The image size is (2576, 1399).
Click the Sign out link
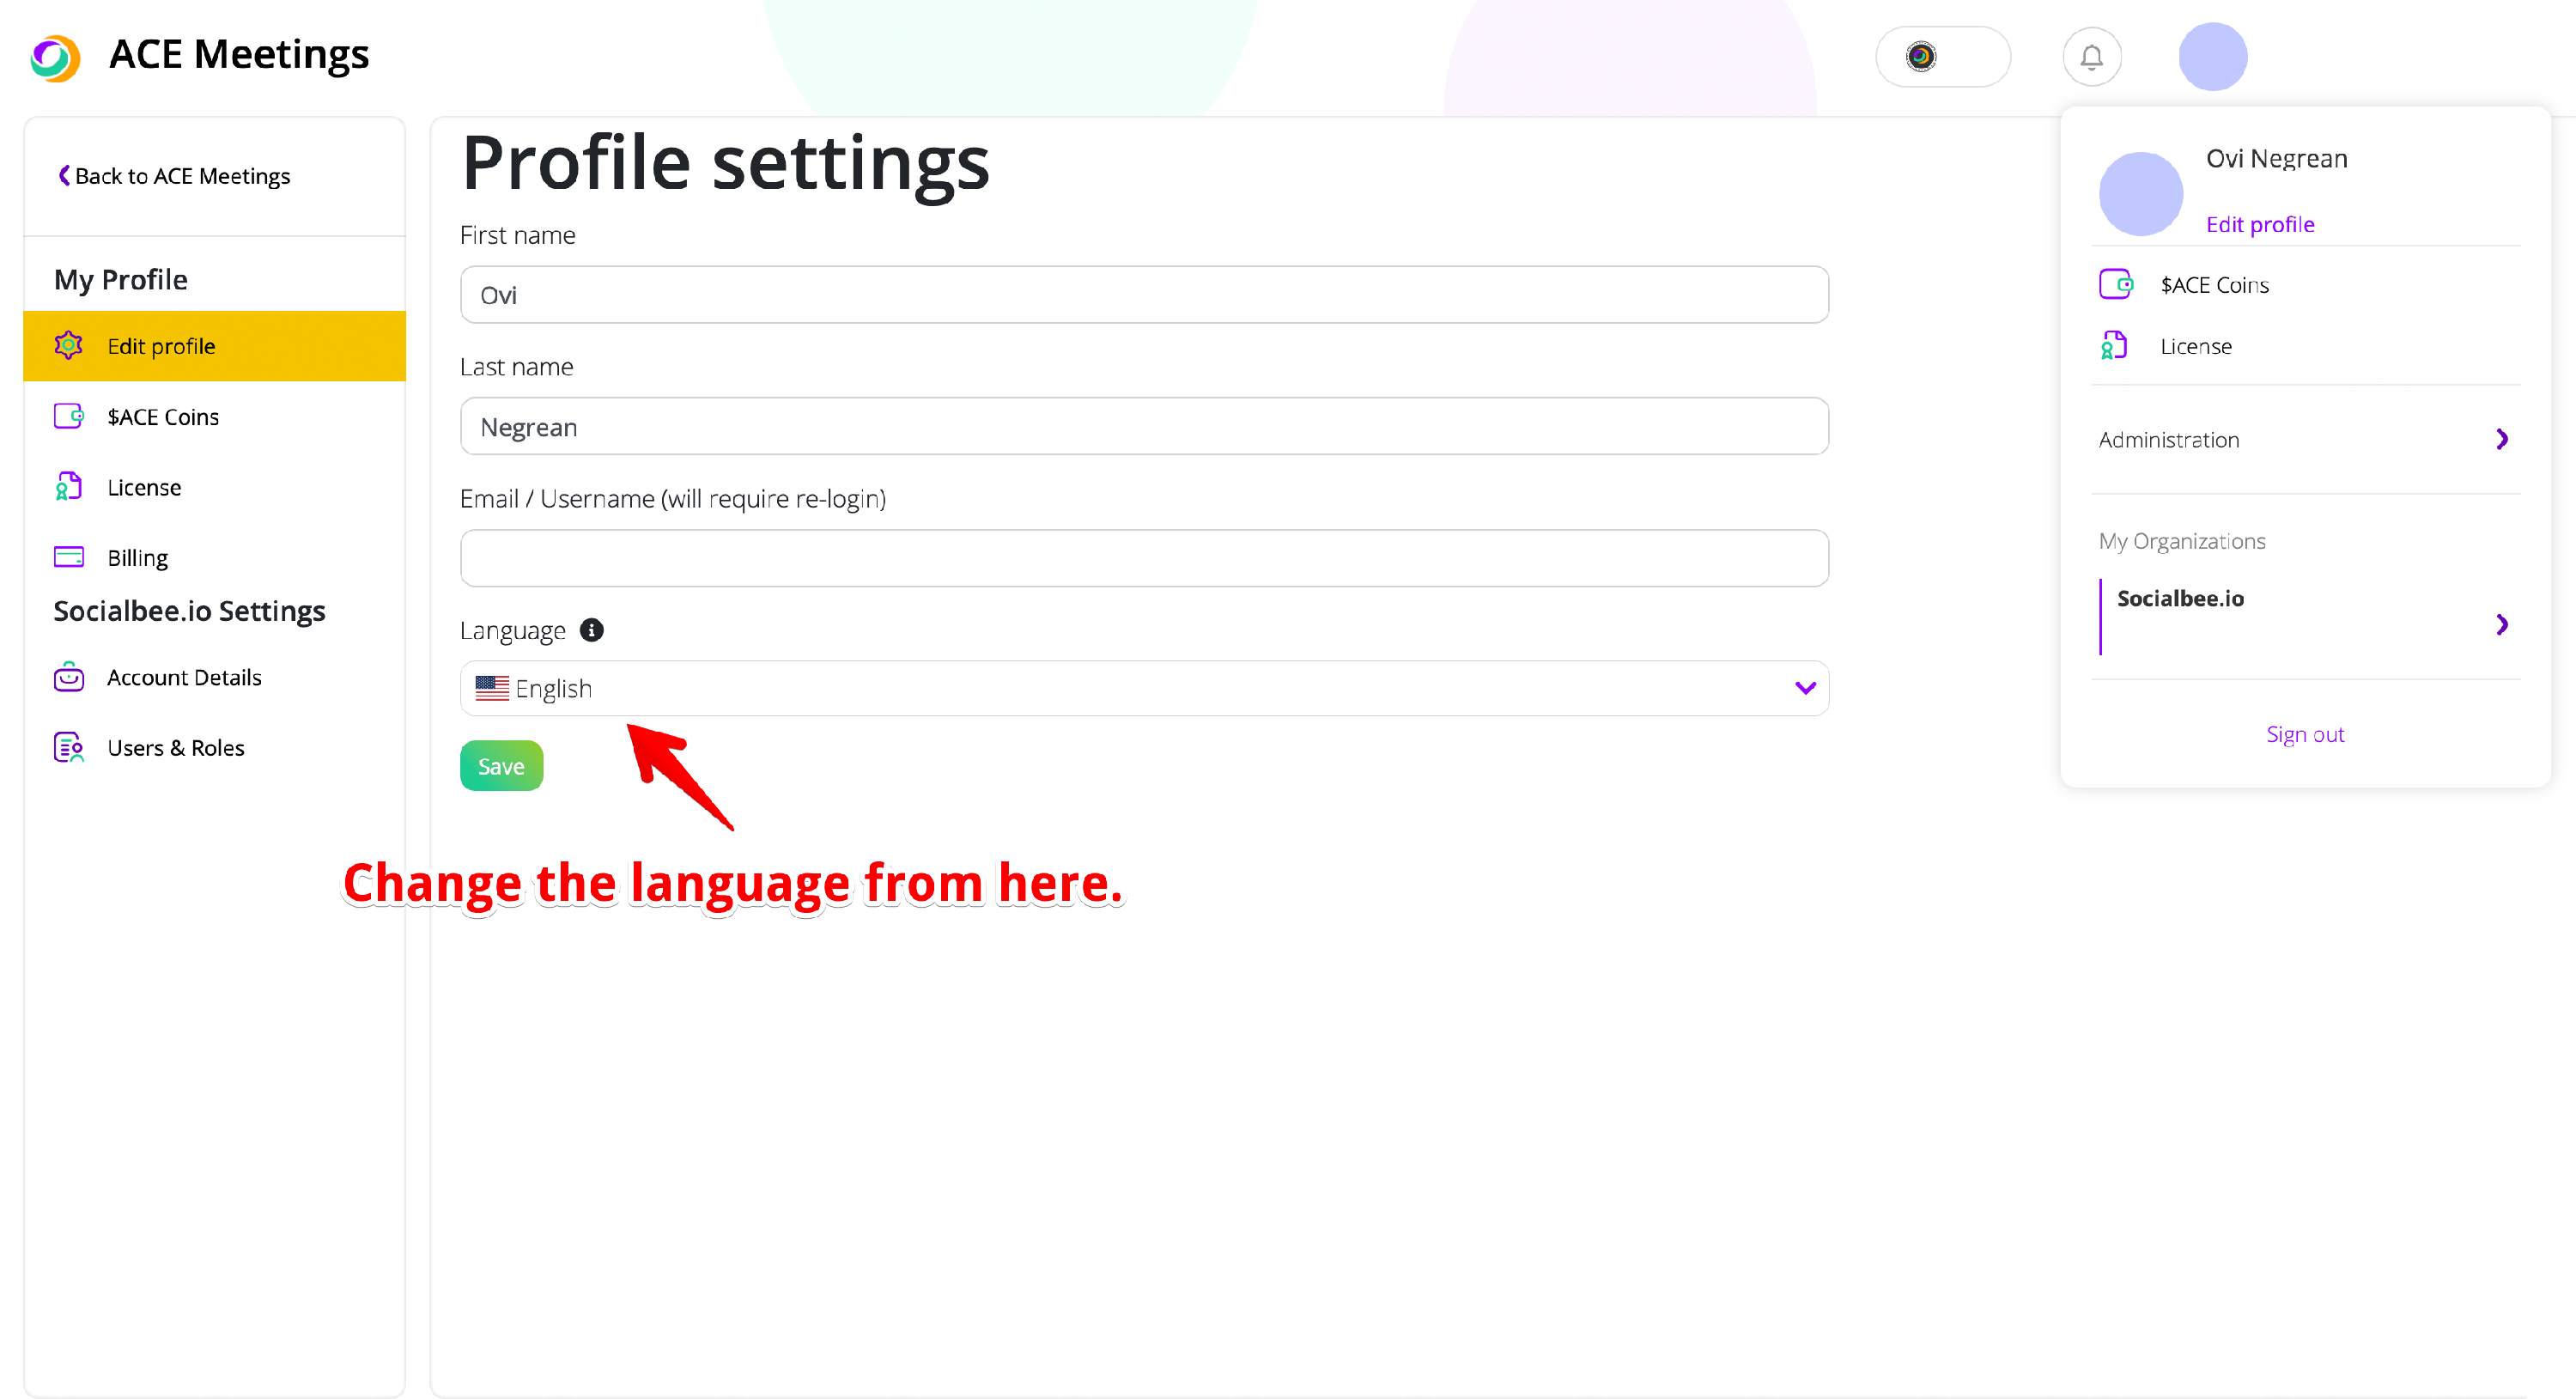[x=2304, y=734]
